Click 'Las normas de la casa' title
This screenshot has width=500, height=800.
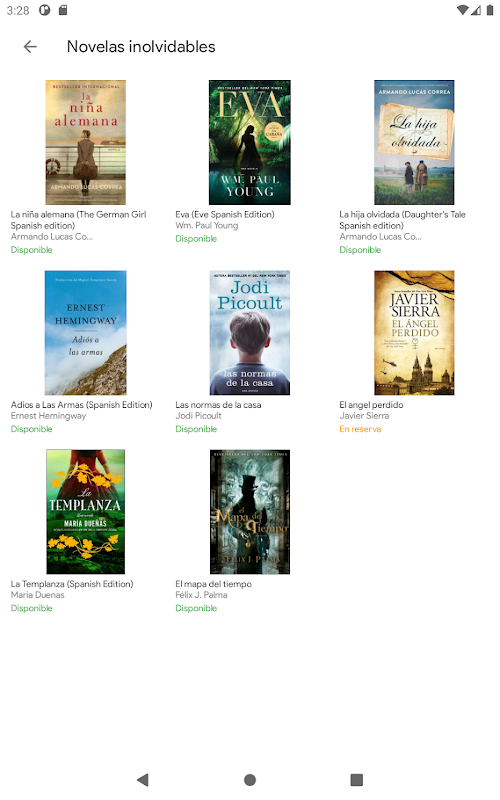click(x=218, y=405)
